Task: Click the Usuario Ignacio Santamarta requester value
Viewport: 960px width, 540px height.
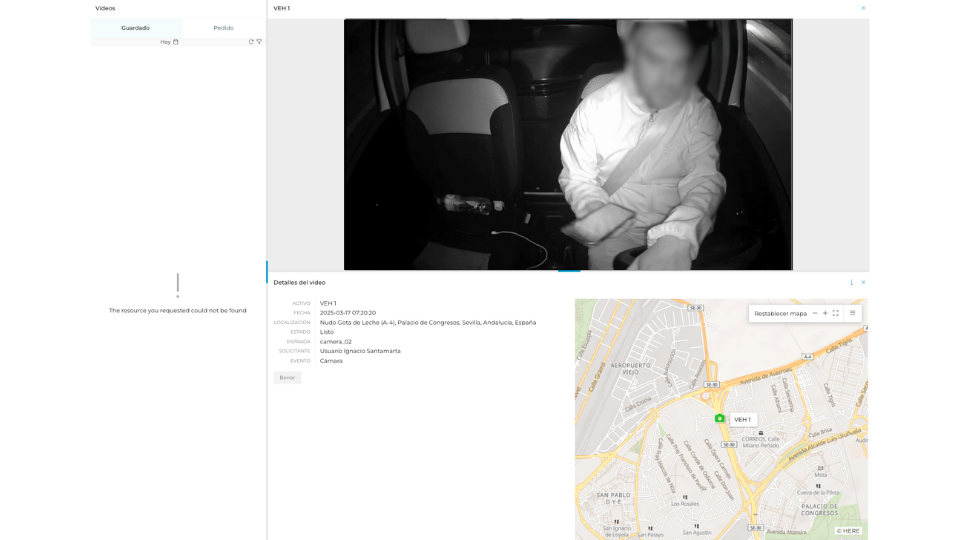Action: click(x=360, y=351)
